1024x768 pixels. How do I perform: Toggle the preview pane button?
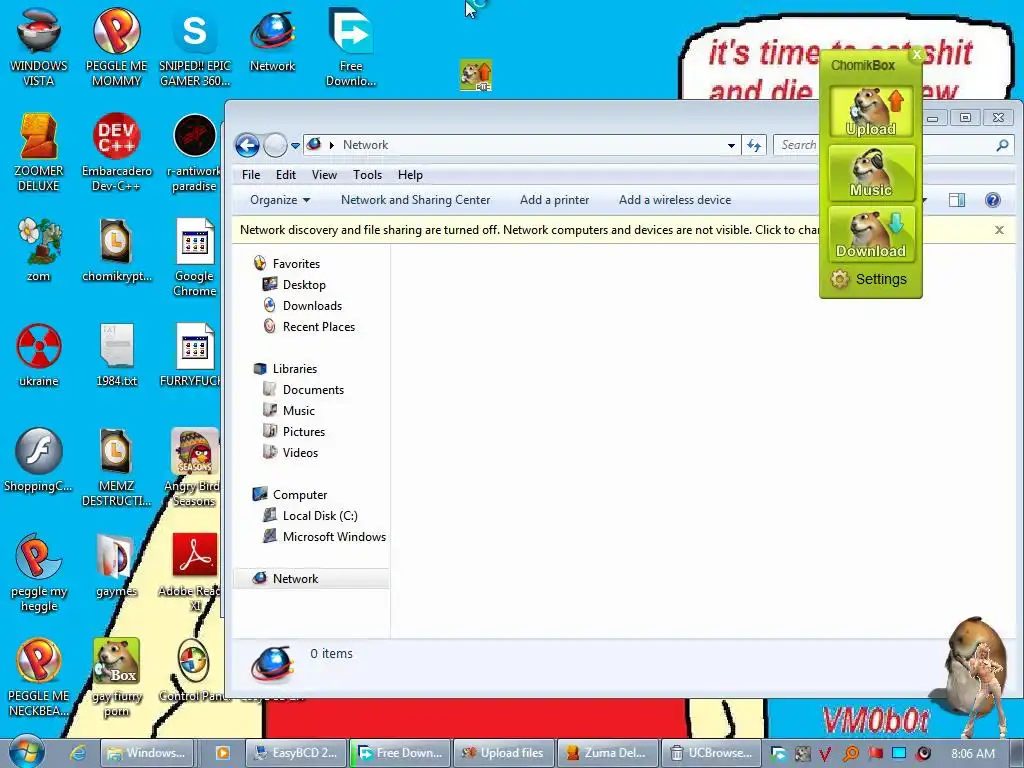[x=957, y=200]
